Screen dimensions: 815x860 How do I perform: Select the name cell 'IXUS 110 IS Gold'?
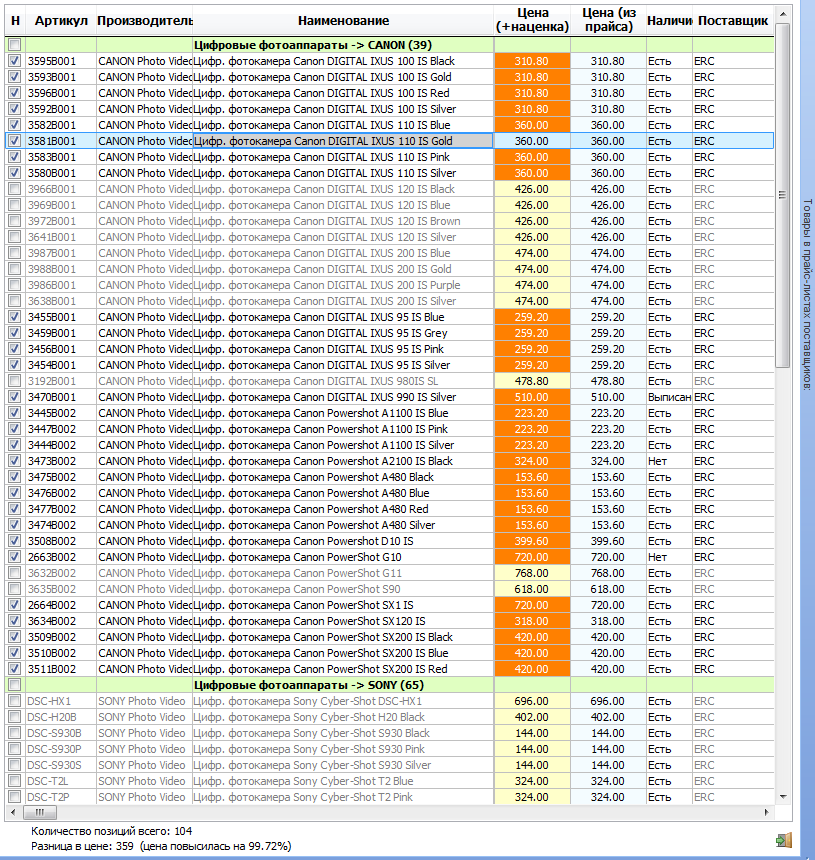(343, 141)
